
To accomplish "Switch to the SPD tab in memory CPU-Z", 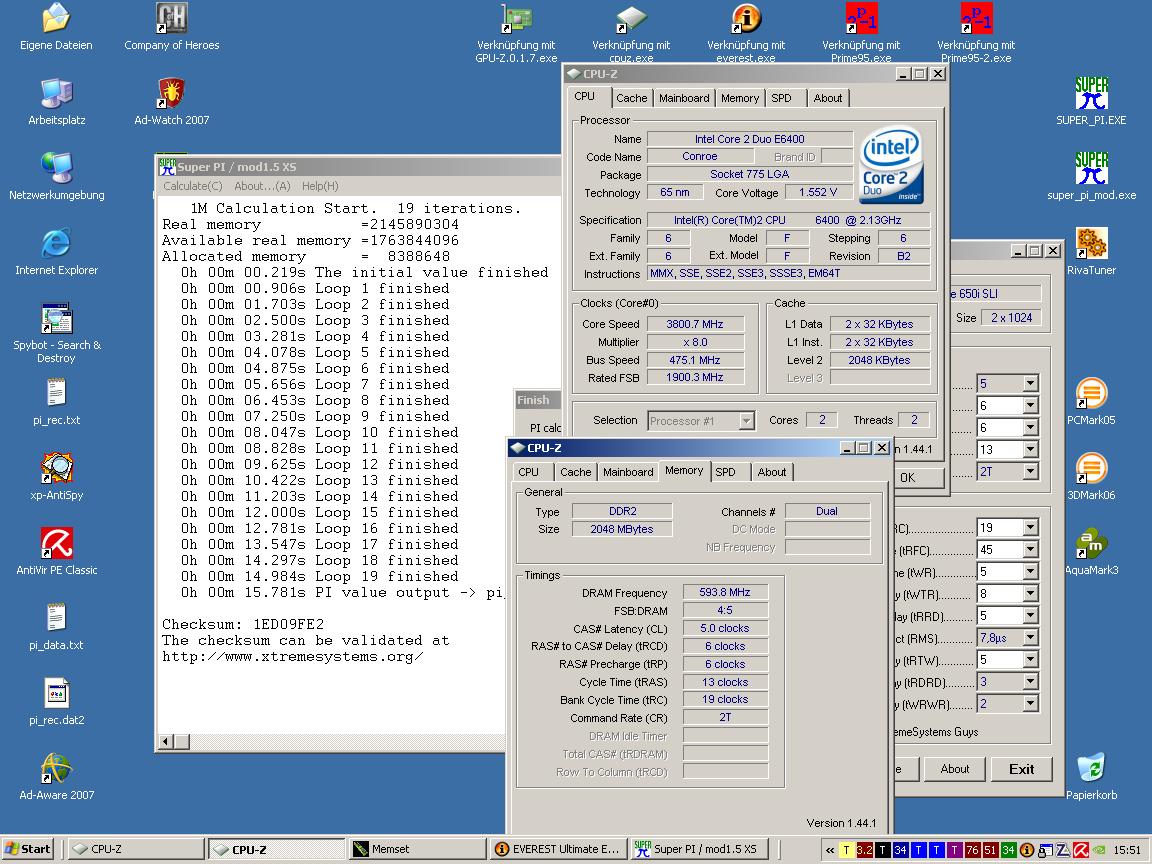I will point(726,472).
